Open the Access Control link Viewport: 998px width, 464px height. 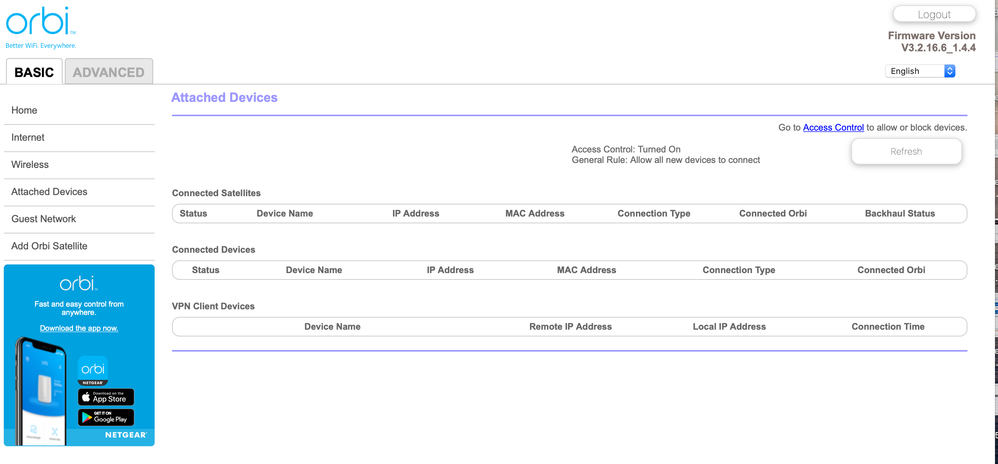click(833, 128)
